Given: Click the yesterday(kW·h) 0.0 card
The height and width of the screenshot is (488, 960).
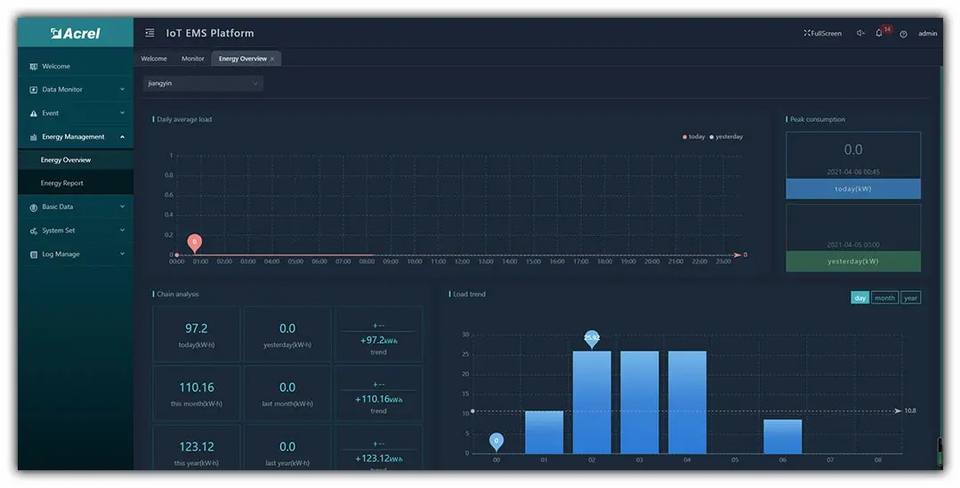Looking at the screenshot, I should (287, 334).
